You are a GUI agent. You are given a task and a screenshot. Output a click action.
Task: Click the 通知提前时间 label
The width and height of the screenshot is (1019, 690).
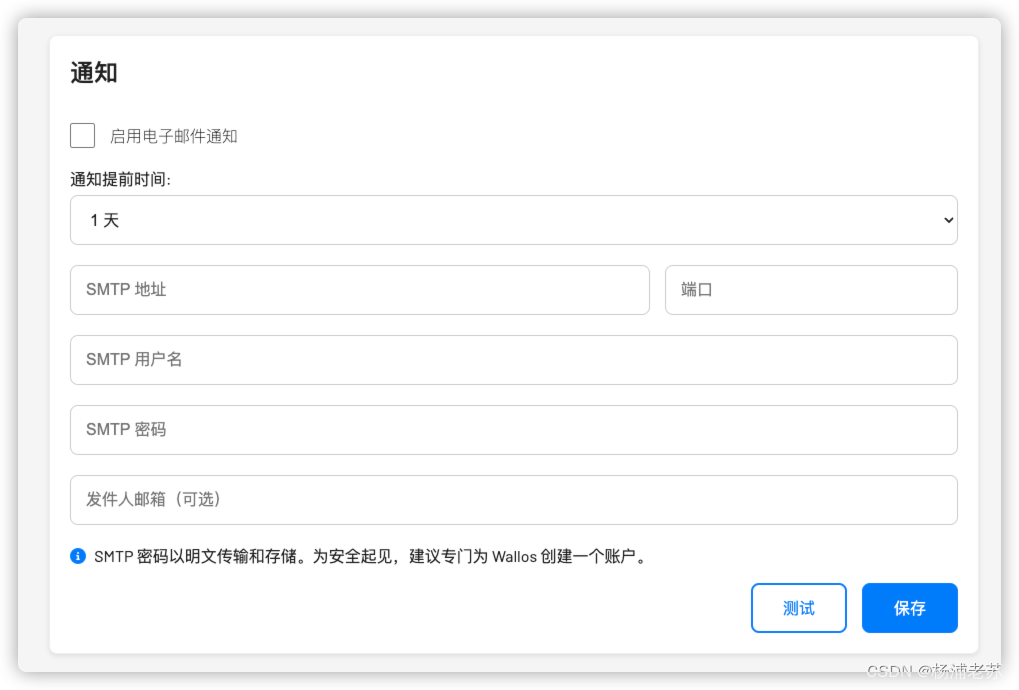point(120,179)
